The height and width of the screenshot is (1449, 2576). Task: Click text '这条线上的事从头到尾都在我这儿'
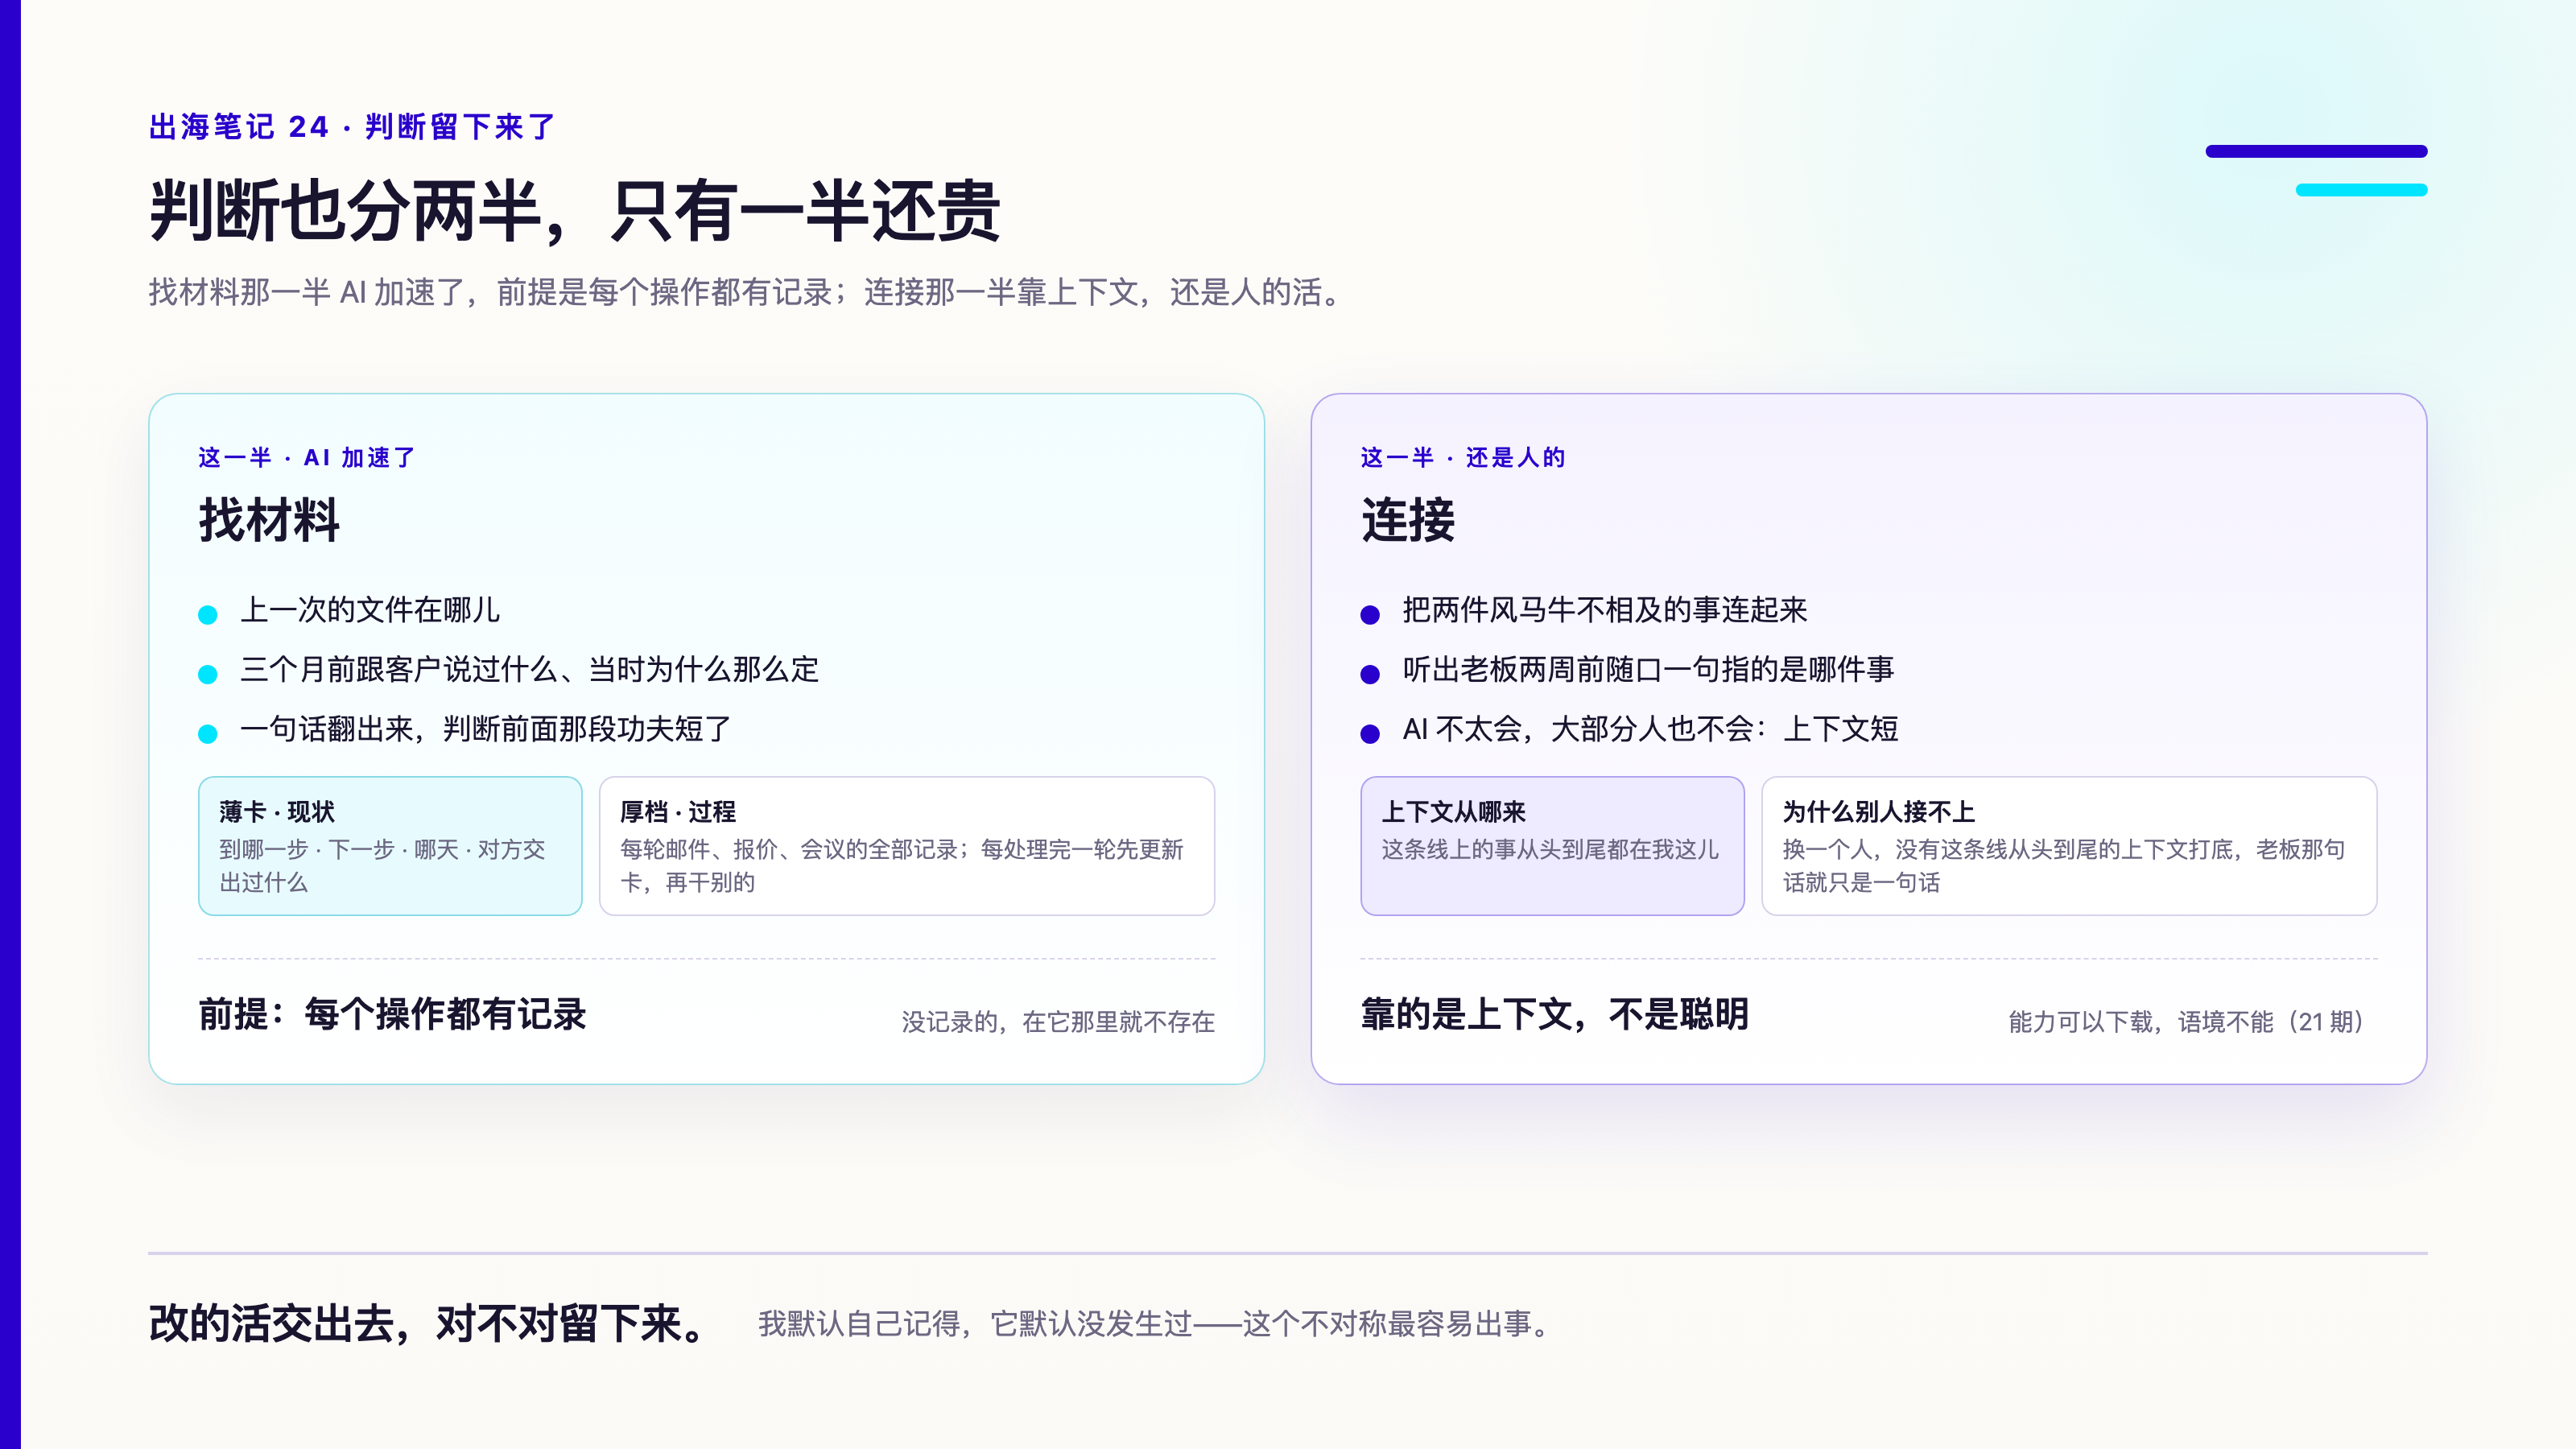1550,850
